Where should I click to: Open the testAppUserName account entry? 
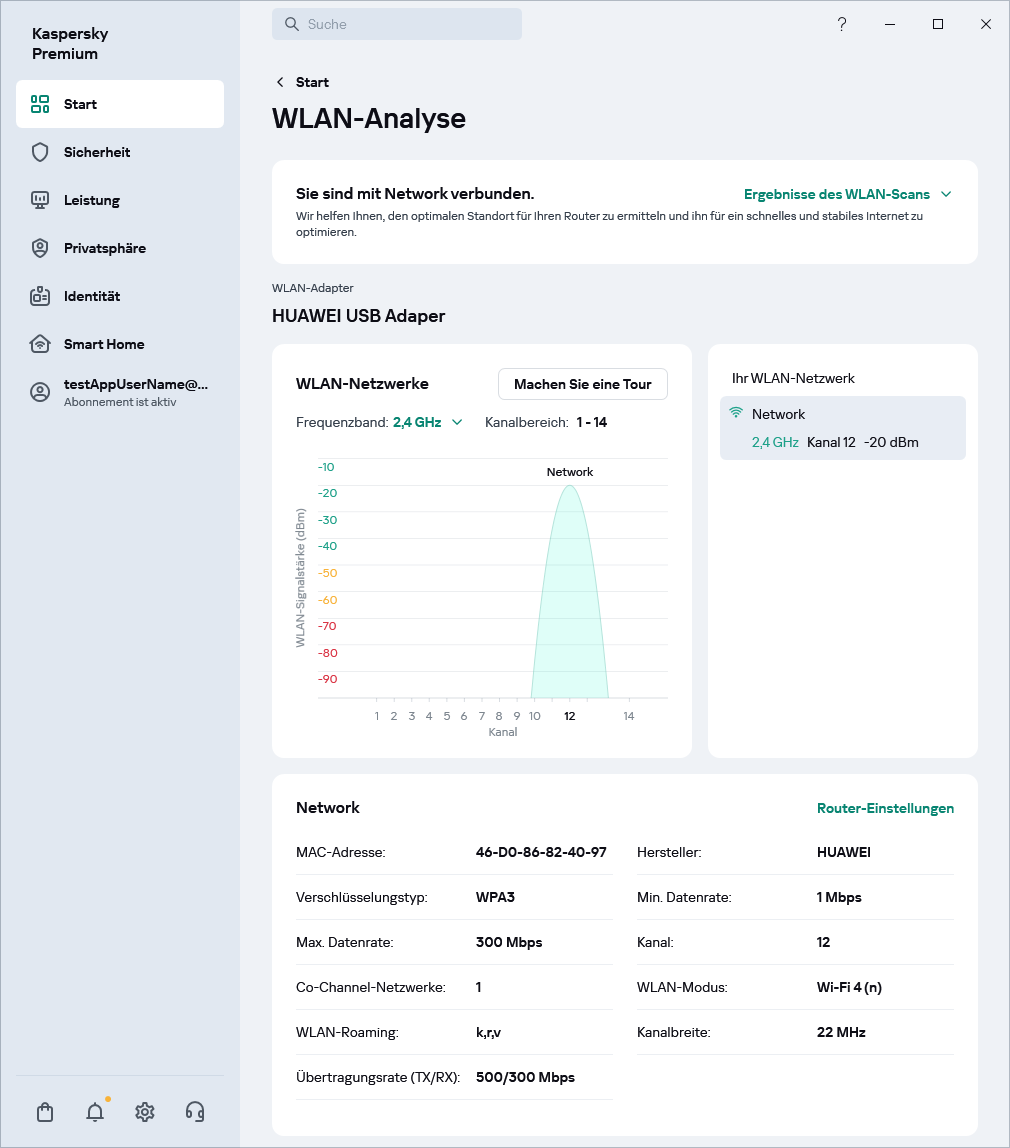(x=120, y=390)
